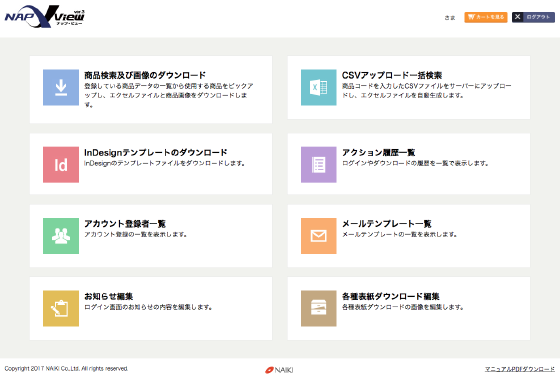Viewport: 560px width, 380px height.
Task: Click text 各種表紙ダウンロードの画像を編集します
Action: click(402, 307)
